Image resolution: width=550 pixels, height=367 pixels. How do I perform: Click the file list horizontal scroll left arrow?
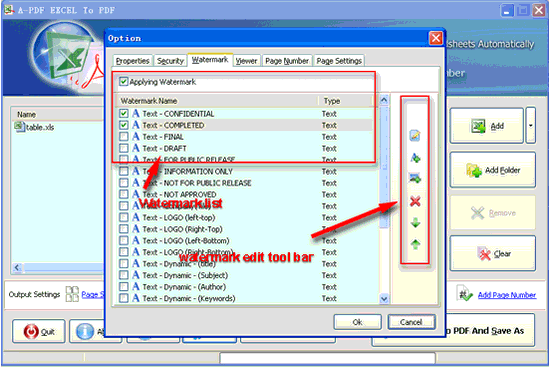tap(17, 268)
